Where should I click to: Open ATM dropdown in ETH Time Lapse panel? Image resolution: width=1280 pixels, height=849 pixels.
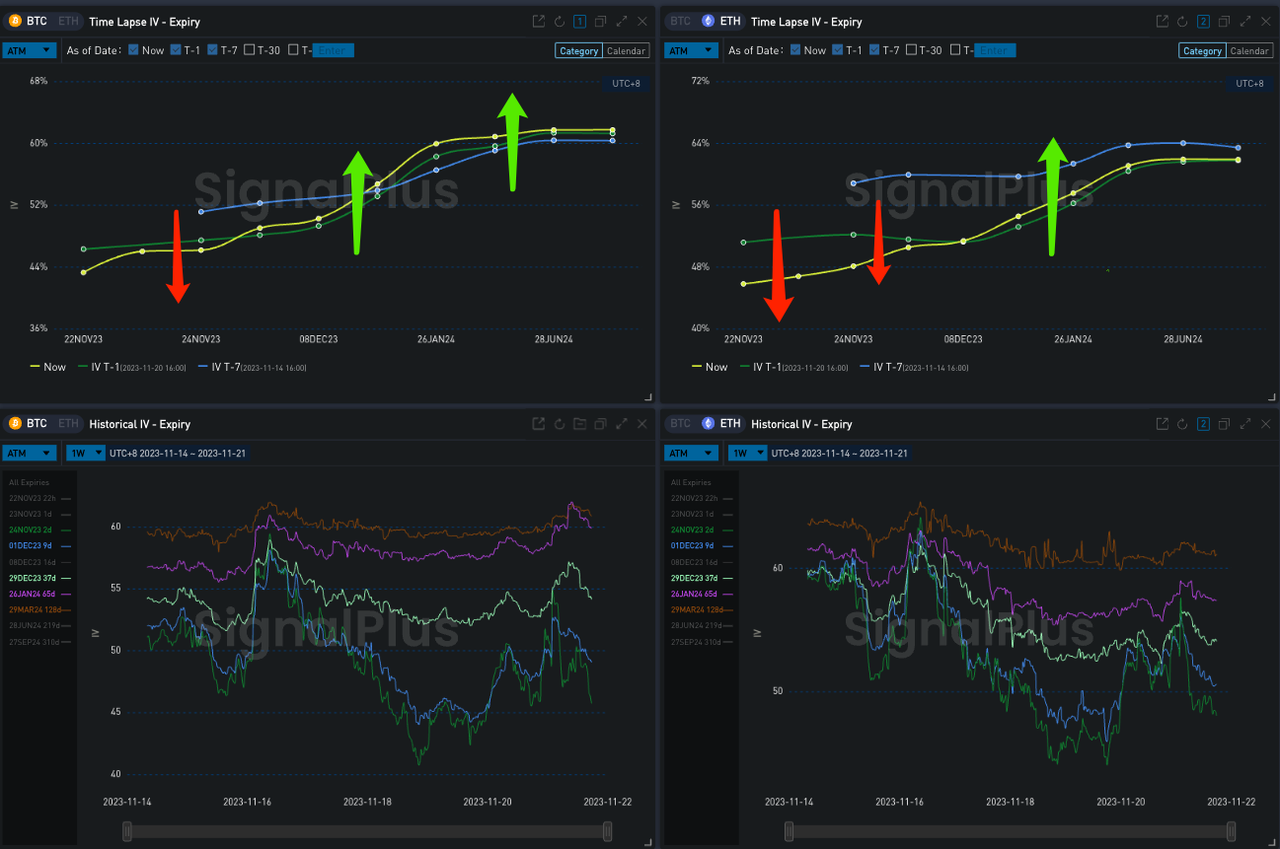[x=691, y=50]
